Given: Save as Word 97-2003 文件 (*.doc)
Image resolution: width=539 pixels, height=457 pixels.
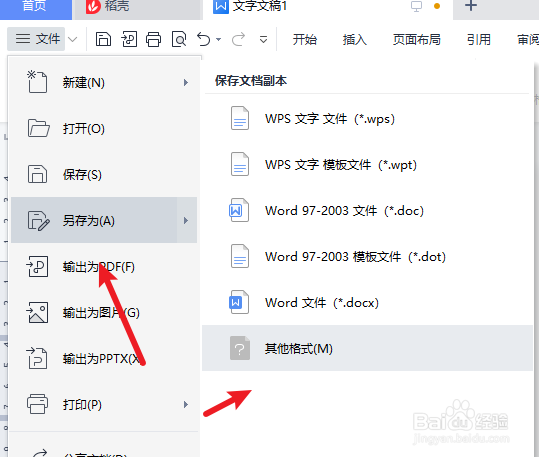Looking at the screenshot, I should (367, 210).
